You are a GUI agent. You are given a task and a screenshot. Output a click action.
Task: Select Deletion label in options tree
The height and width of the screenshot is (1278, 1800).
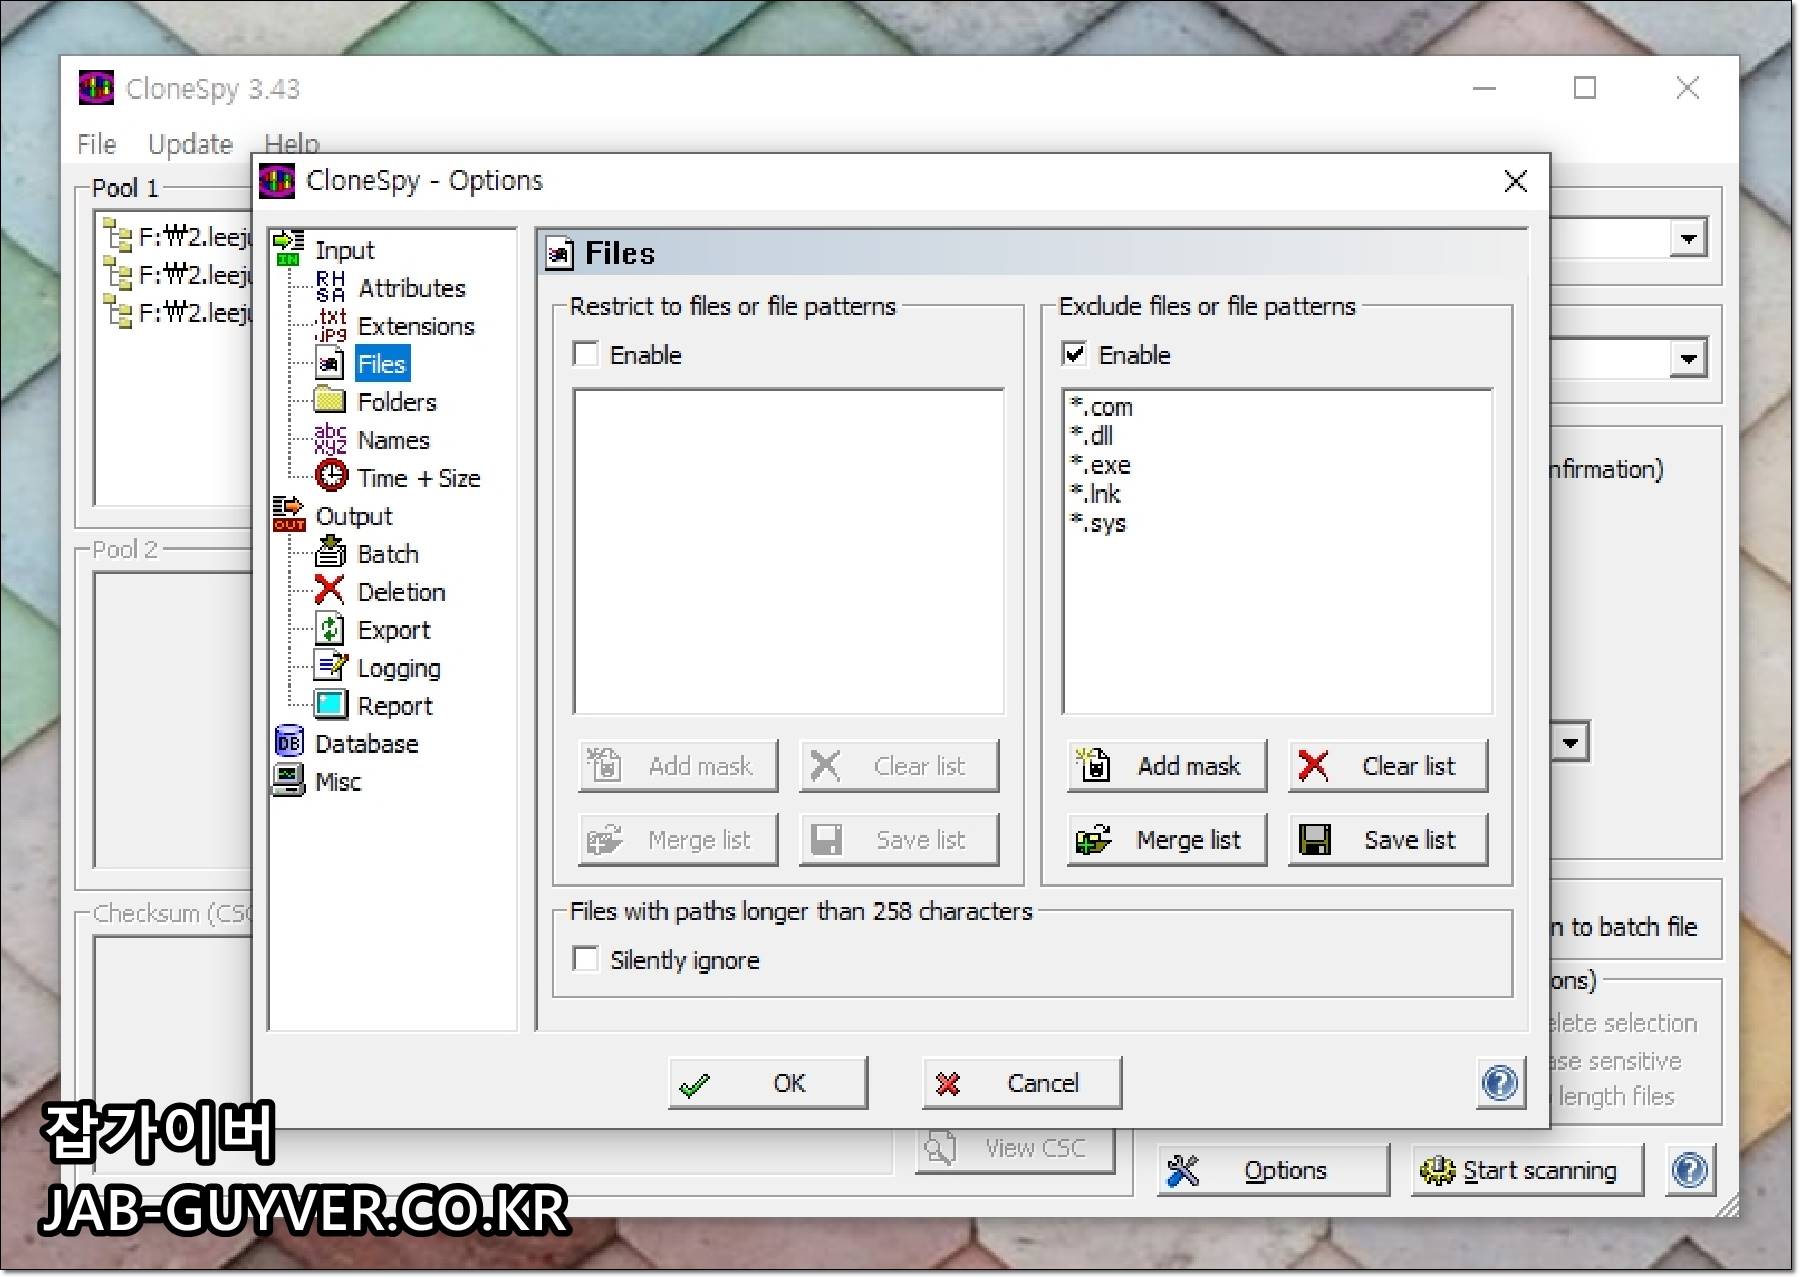[401, 592]
